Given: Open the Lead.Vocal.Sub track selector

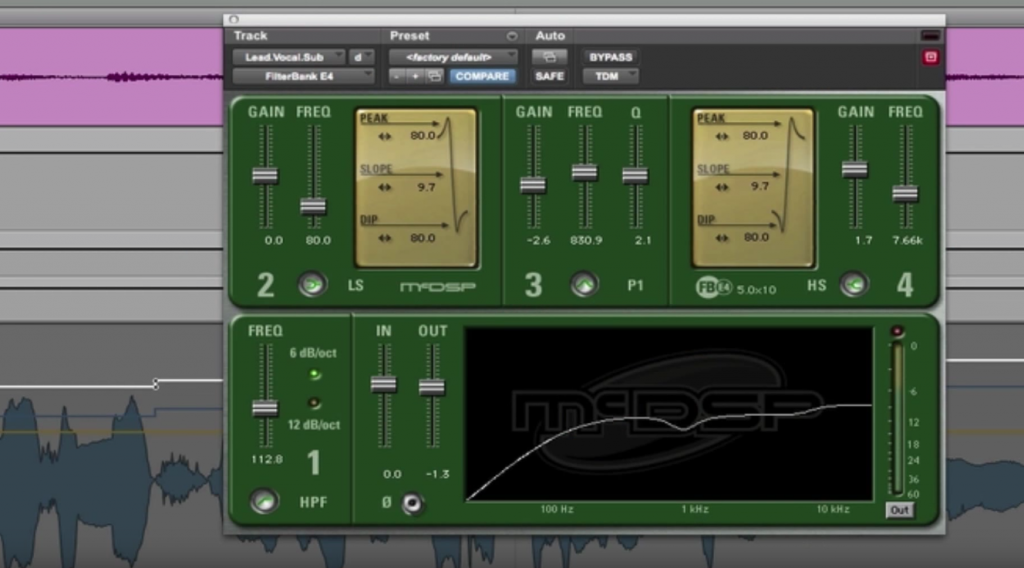Looking at the screenshot, I should tap(288, 57).
